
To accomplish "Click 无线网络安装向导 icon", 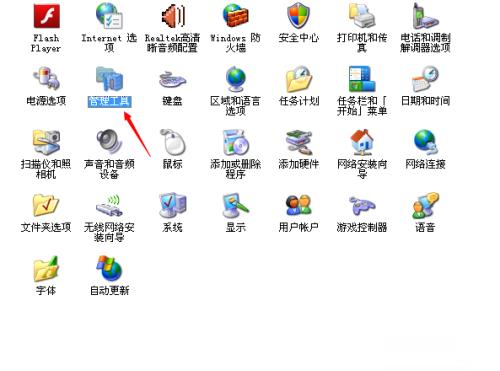I will 109,205.
